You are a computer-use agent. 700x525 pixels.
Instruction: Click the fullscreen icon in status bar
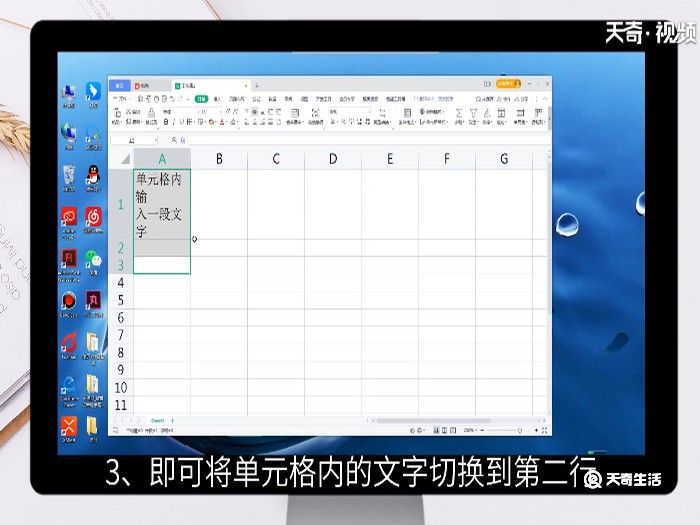pyautogui.click(x=544, y=430)
